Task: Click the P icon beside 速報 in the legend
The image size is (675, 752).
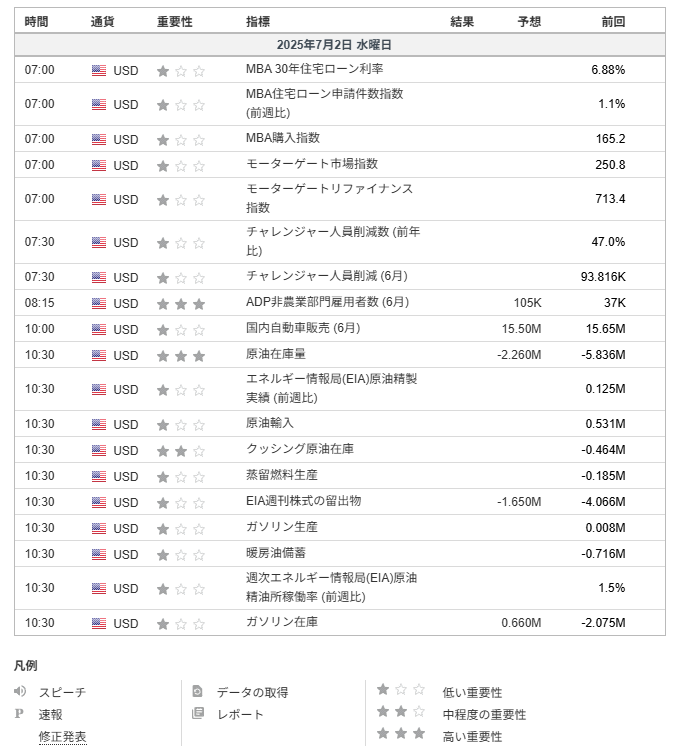Action: 19,714
